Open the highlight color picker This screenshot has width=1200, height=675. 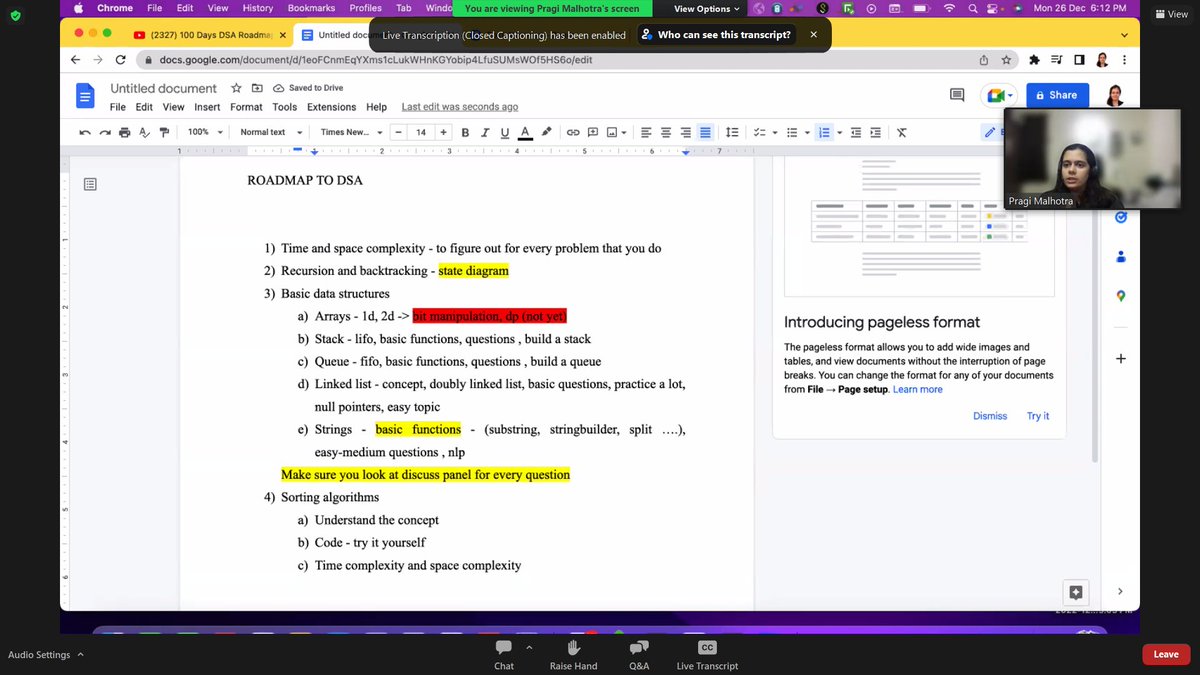pyautogui.click(x=546, y=132)
